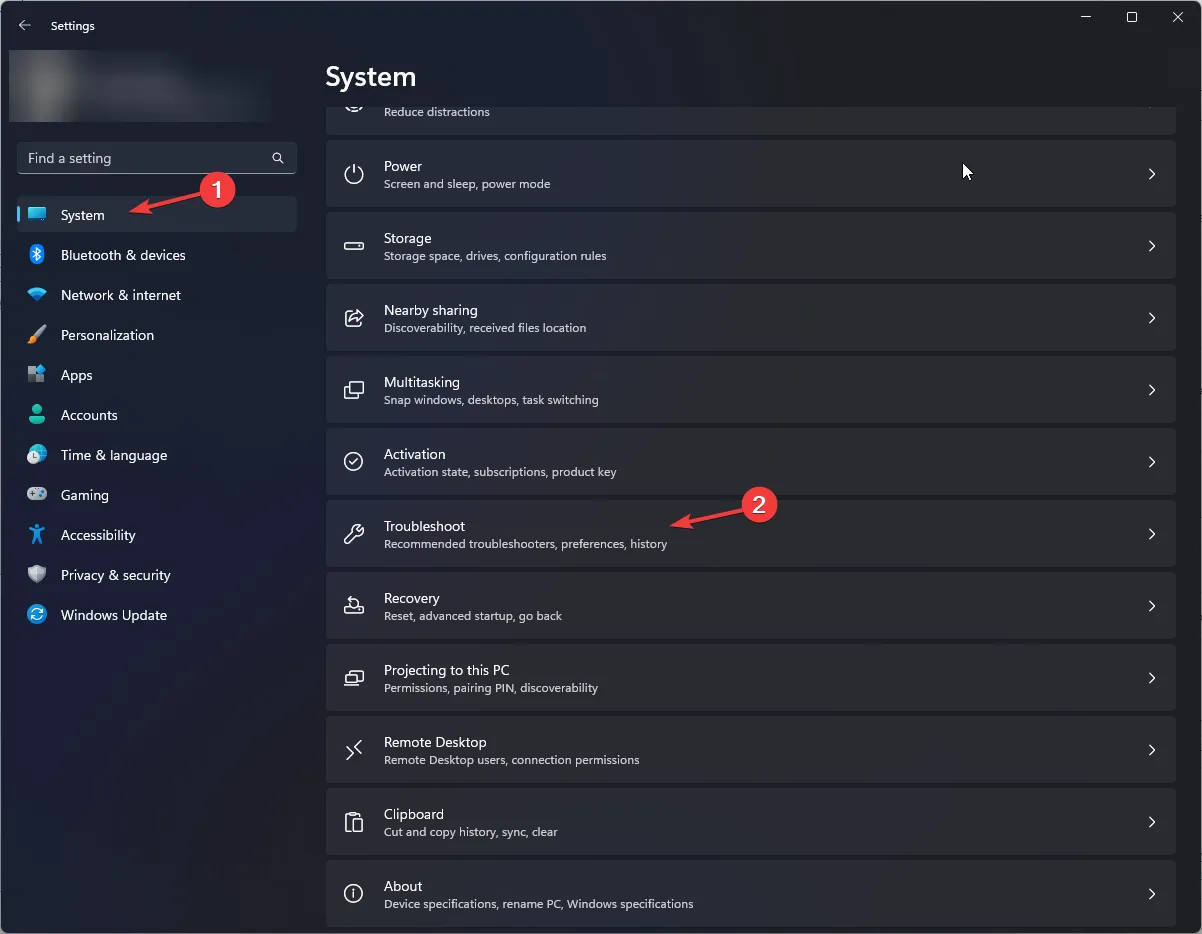The image size is (1202, 934).
Task: Click the search magnifier icon in Find a setting
Action: 278,158
